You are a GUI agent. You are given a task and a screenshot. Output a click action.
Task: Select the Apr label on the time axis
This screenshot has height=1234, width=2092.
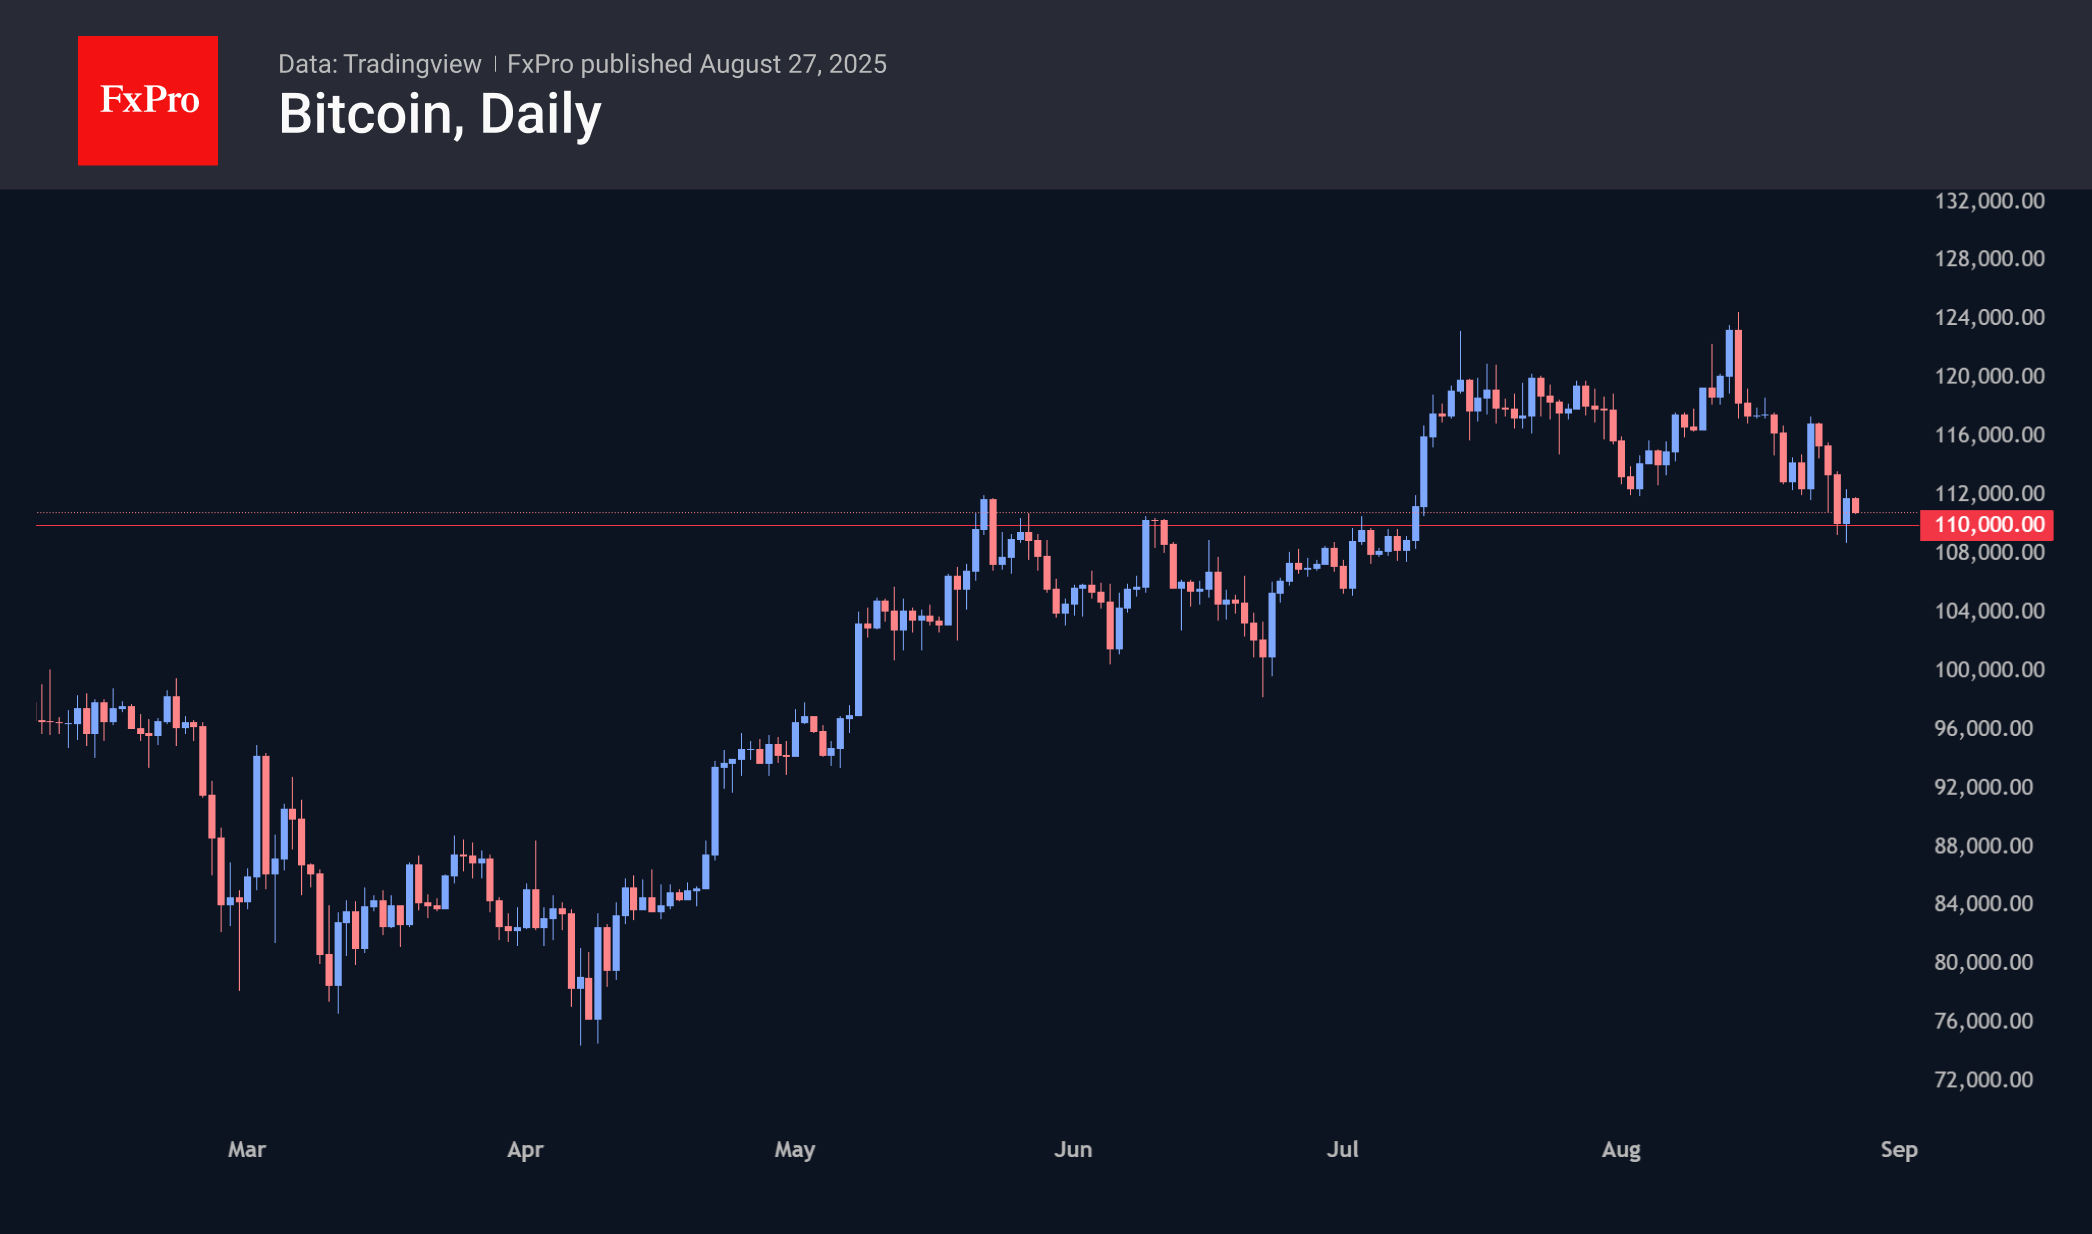click(525, 1149)
